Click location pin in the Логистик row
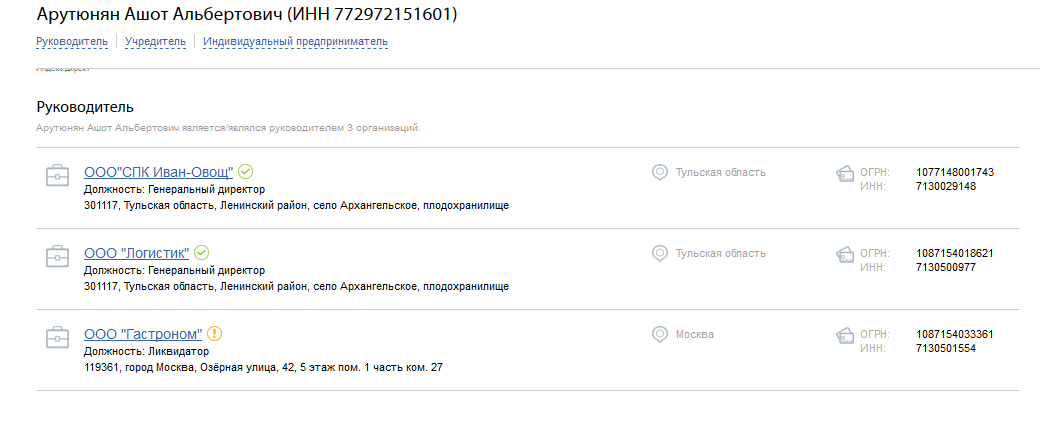 (659, 253)
